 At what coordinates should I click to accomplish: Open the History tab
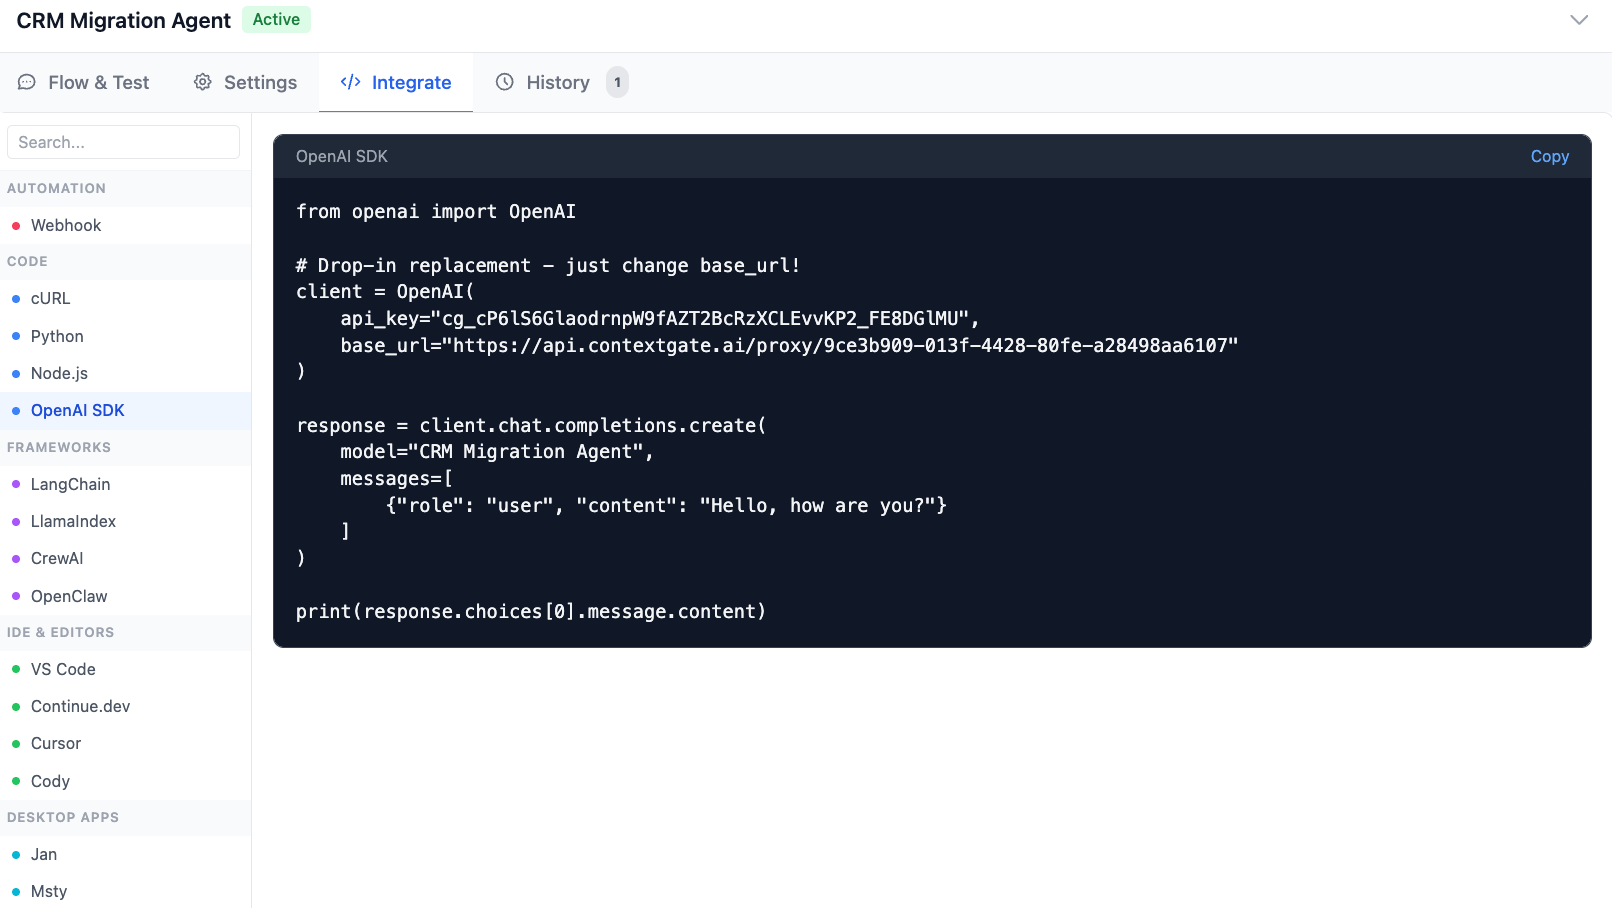557,82
